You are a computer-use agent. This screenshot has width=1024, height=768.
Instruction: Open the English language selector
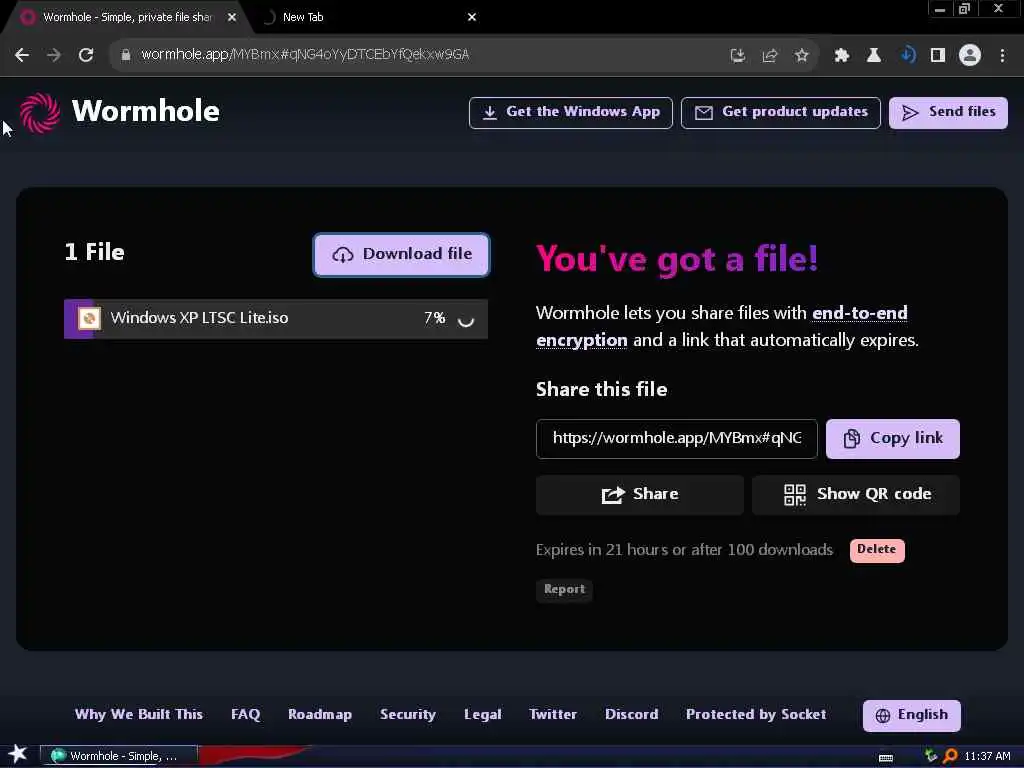(912, 716)
